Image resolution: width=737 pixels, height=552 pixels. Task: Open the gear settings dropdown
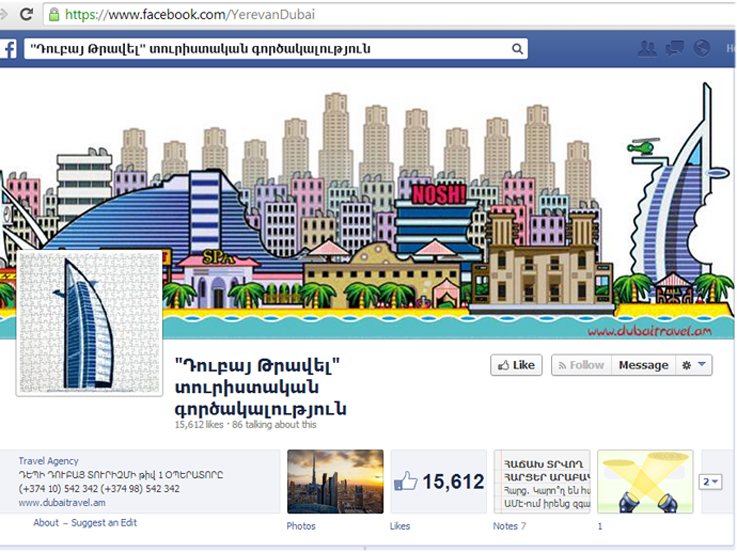click(694, 365)
